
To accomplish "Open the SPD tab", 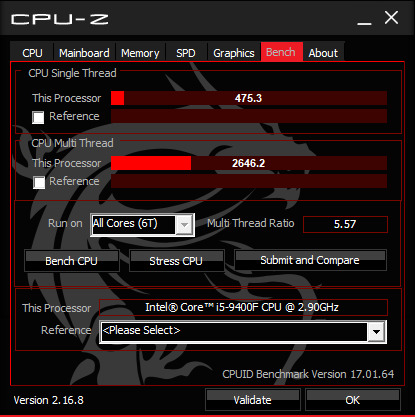I will tap(186, 53).
